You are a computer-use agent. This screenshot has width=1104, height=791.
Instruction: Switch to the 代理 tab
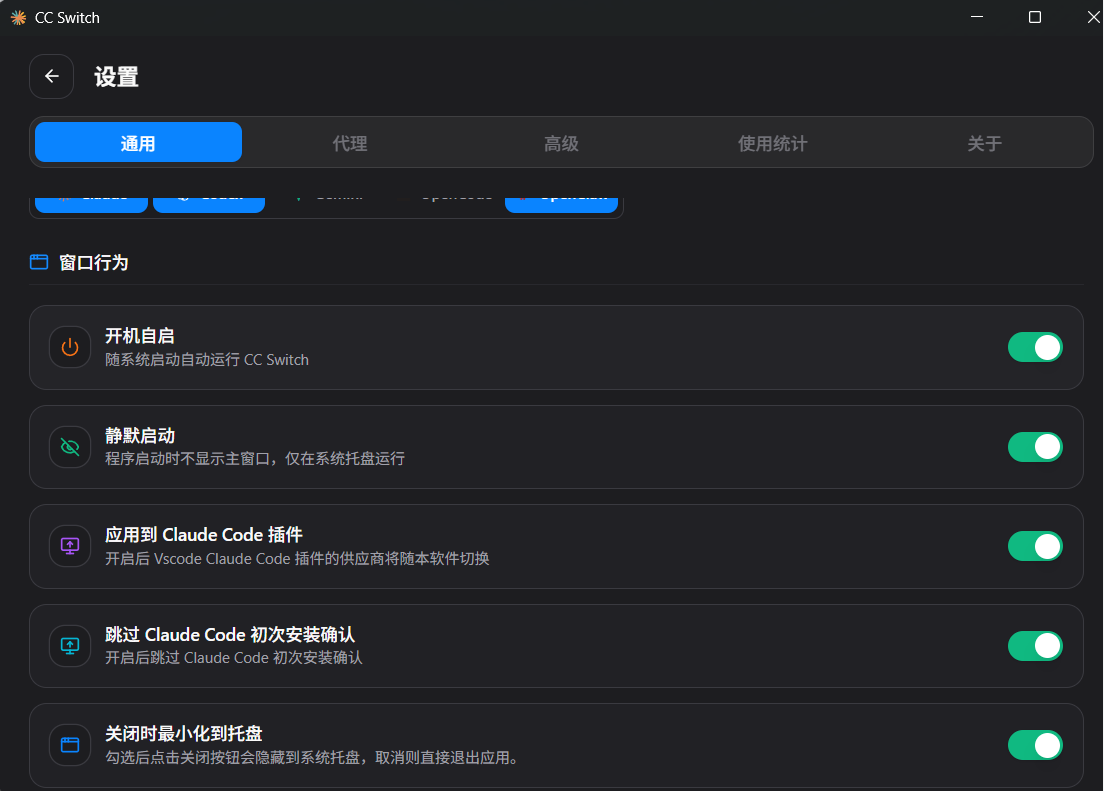point(350,144)
